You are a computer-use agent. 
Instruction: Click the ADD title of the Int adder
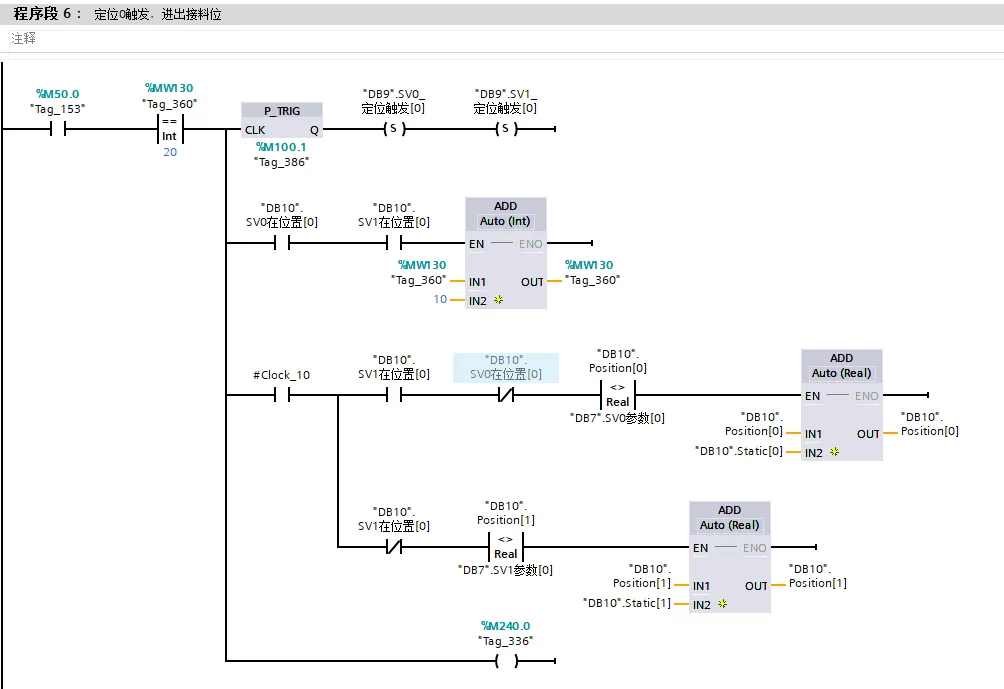pos(505,206)
